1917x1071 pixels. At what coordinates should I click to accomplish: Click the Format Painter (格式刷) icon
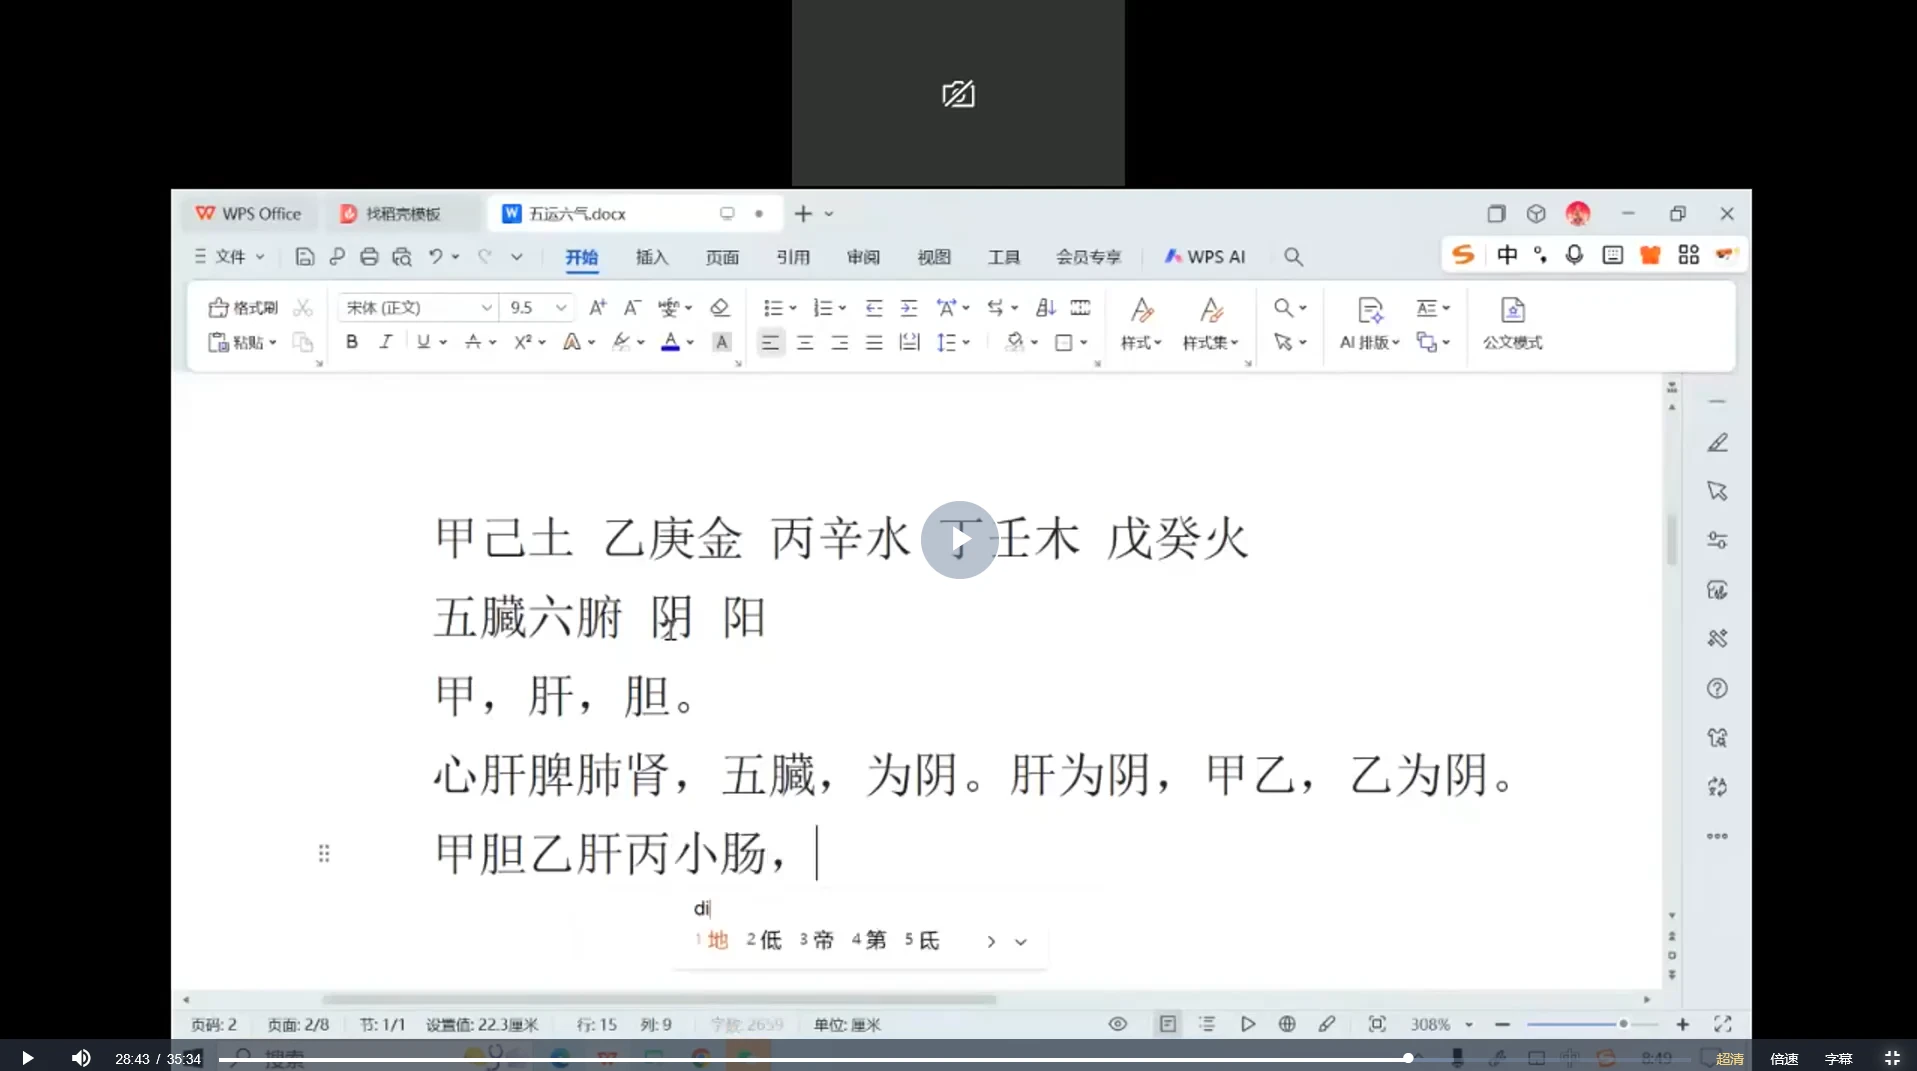coord(243,308)
